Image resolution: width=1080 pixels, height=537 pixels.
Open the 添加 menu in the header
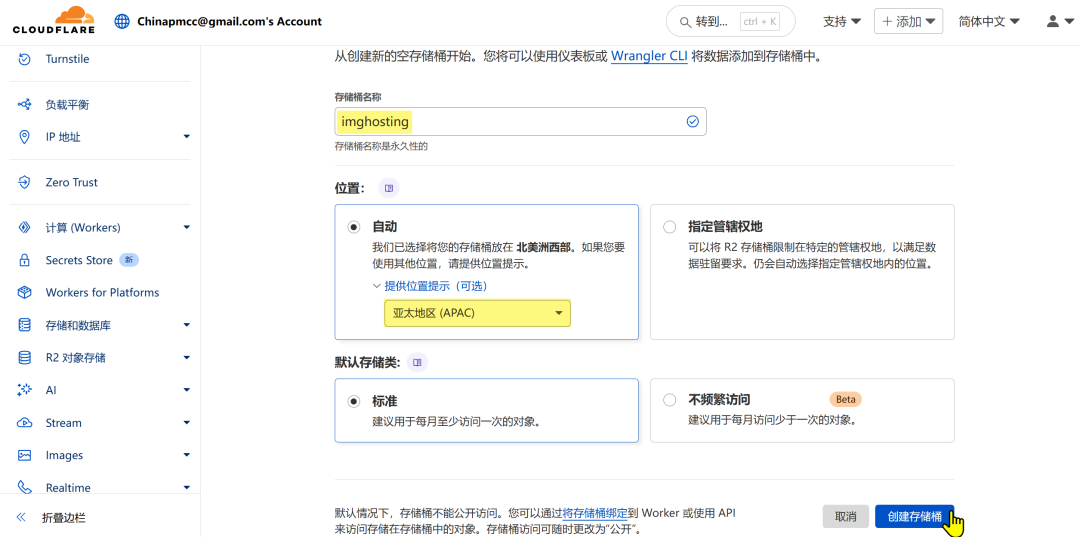(x=908, y=21)
